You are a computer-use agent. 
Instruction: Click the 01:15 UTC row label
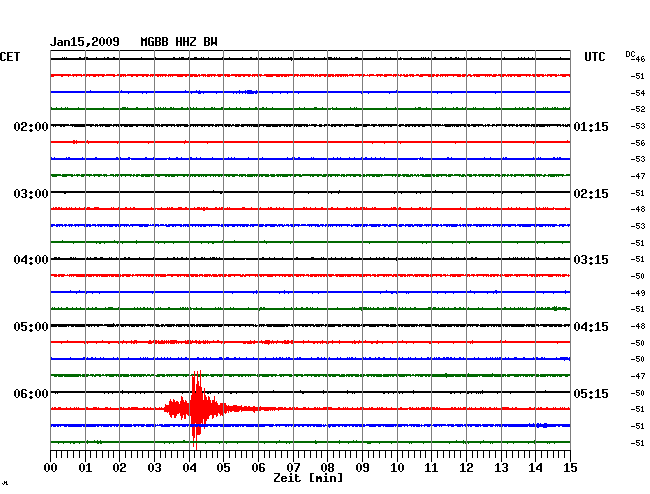[591, 126]
